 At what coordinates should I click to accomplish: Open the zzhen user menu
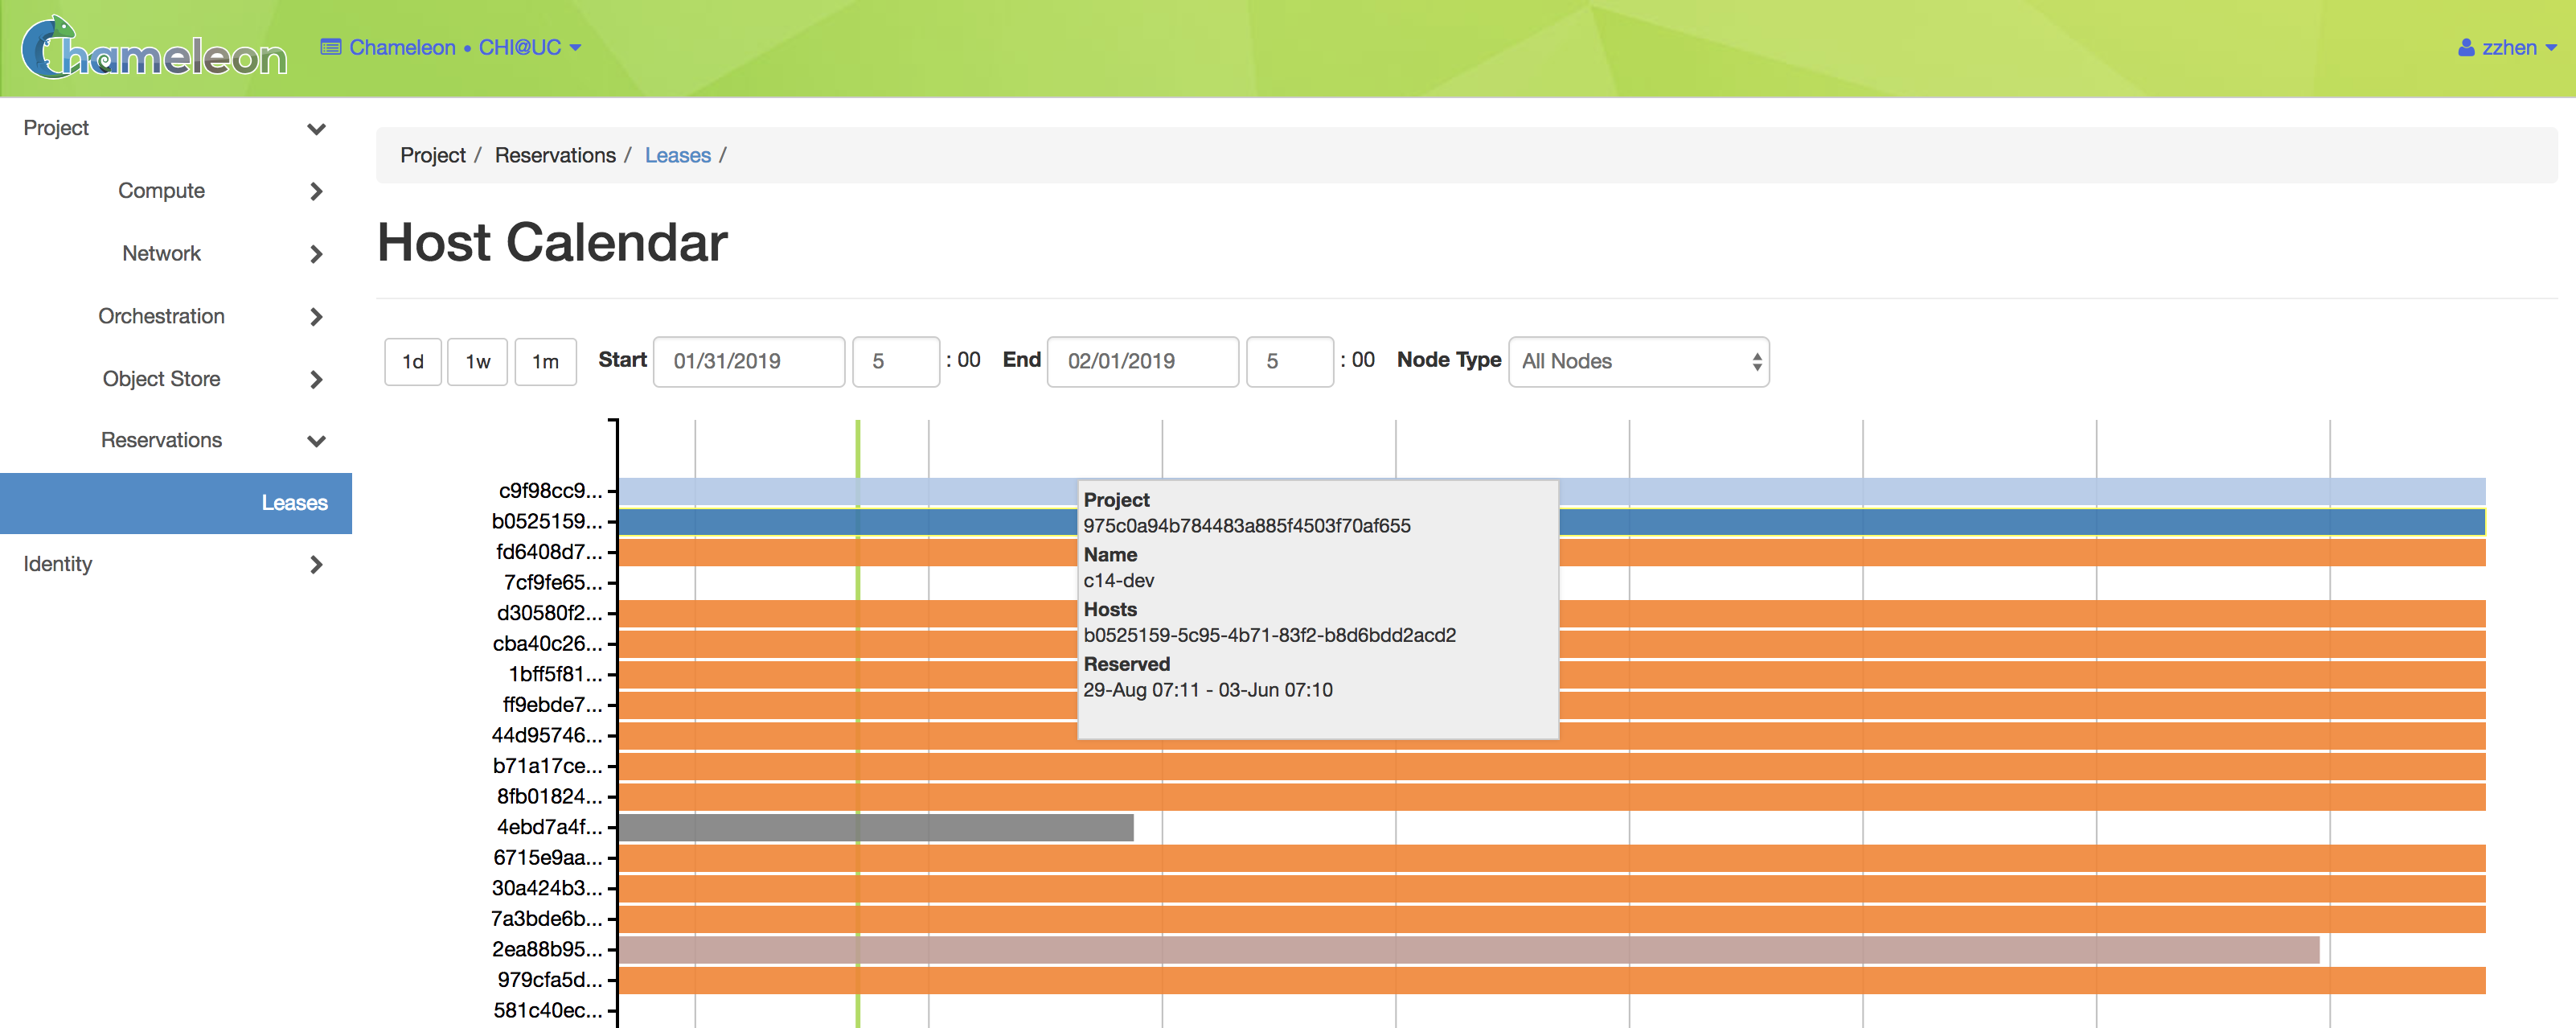[x=2508, y=48]
